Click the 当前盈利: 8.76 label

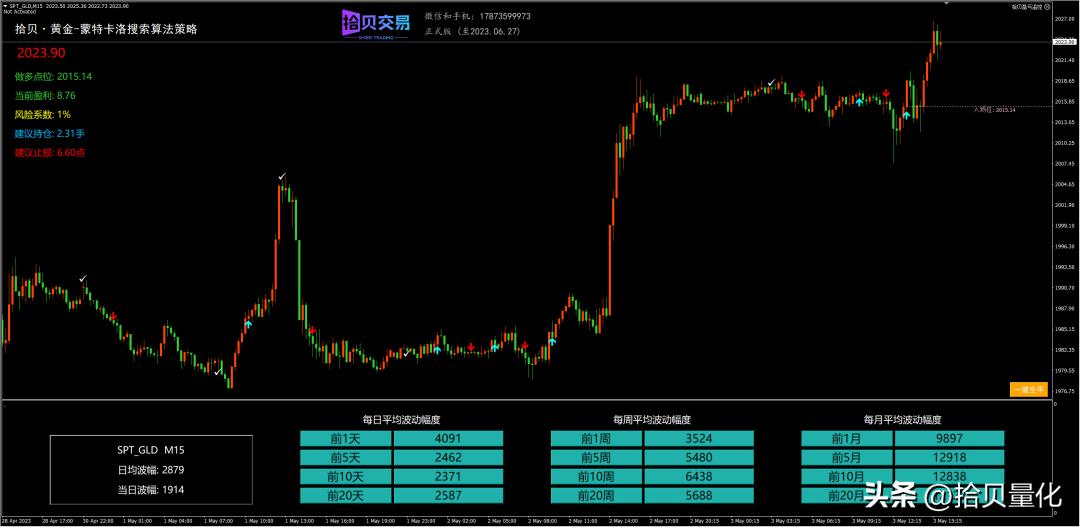[x=45, y=95]
